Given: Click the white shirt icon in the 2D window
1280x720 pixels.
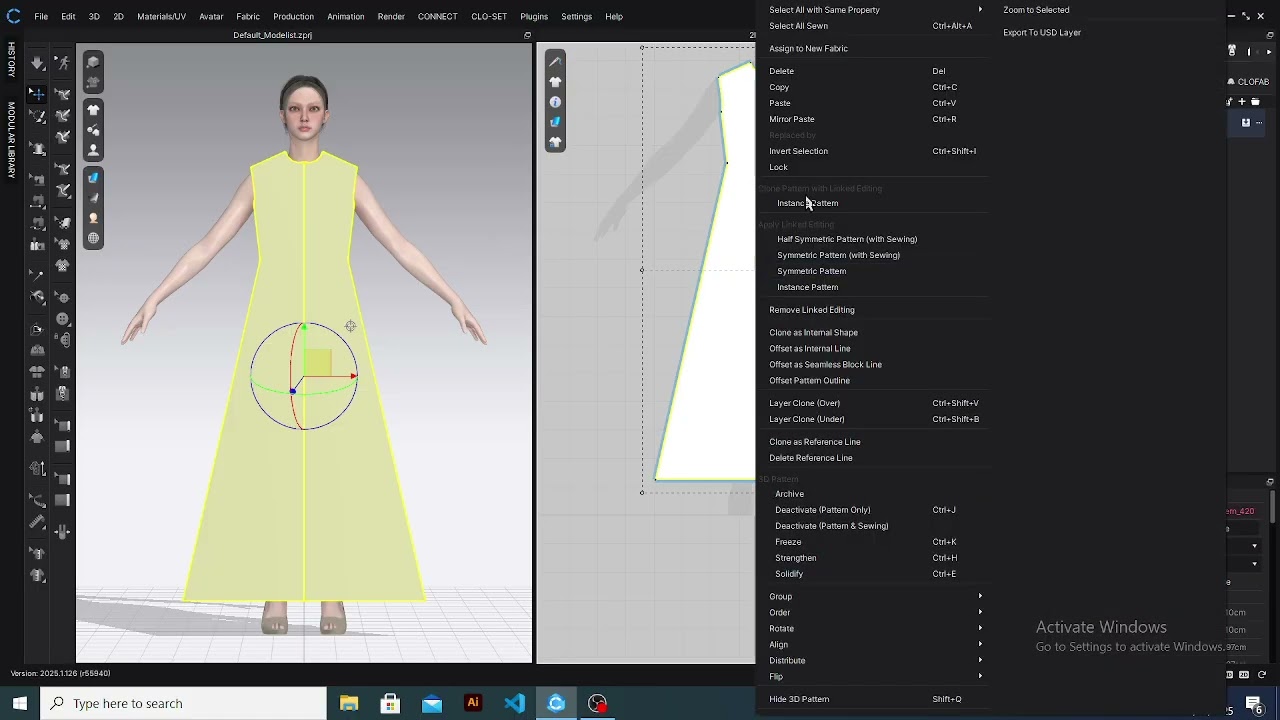Looking at the screenshot, I should coord(555,82).
